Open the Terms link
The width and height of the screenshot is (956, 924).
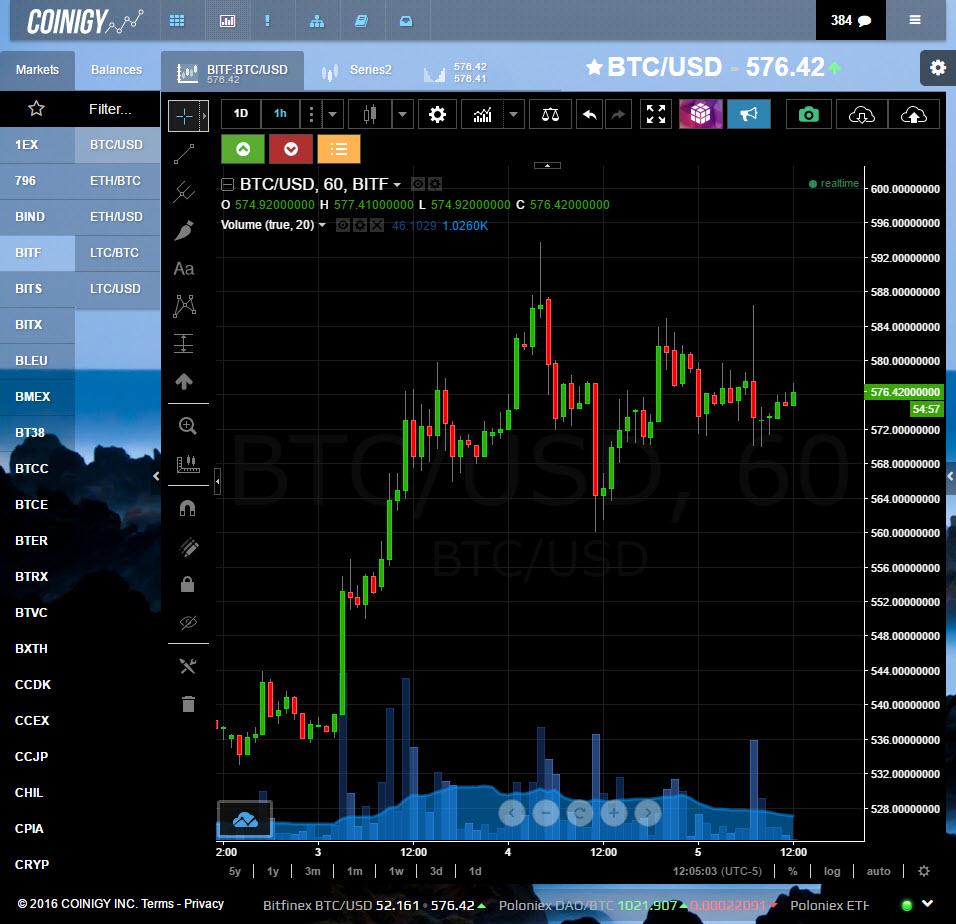coord(157,904)
